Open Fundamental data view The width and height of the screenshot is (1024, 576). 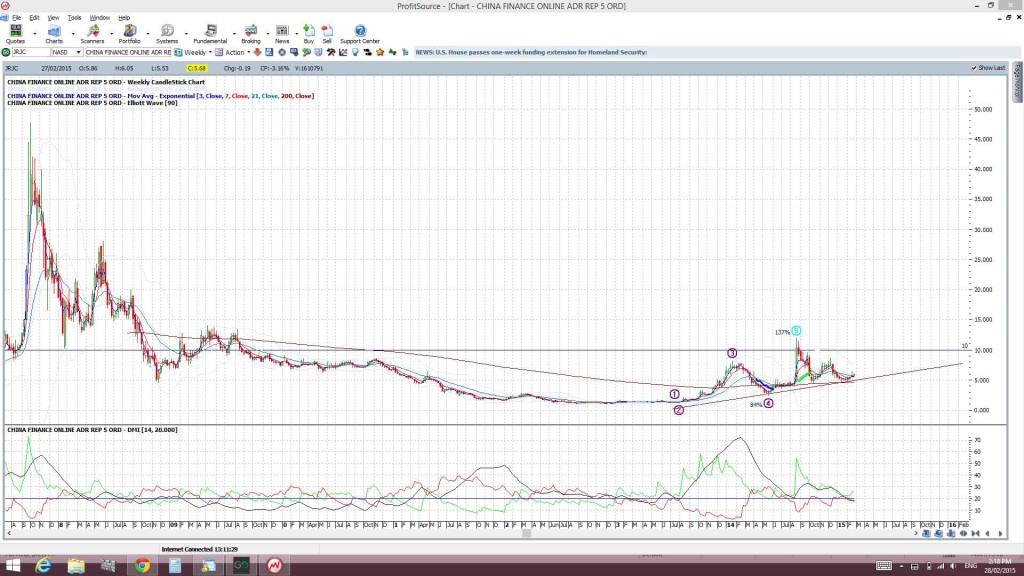coord(210,34)
